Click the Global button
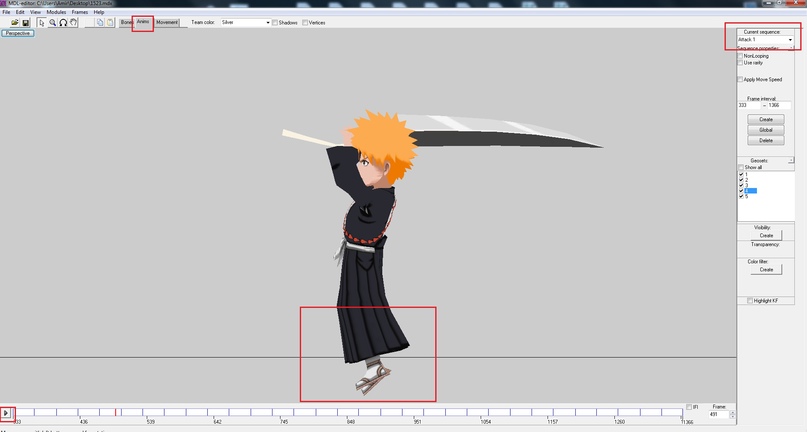 766,130
